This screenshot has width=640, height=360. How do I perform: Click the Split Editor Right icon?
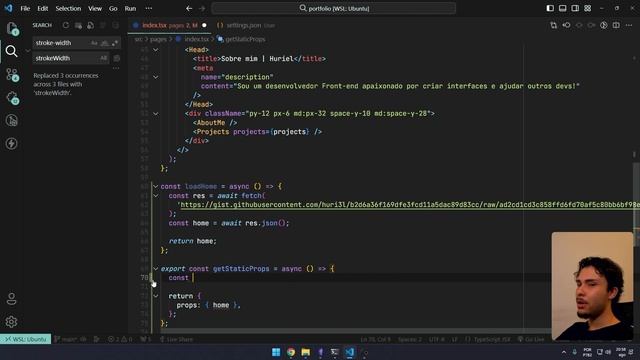pos(616,25)
